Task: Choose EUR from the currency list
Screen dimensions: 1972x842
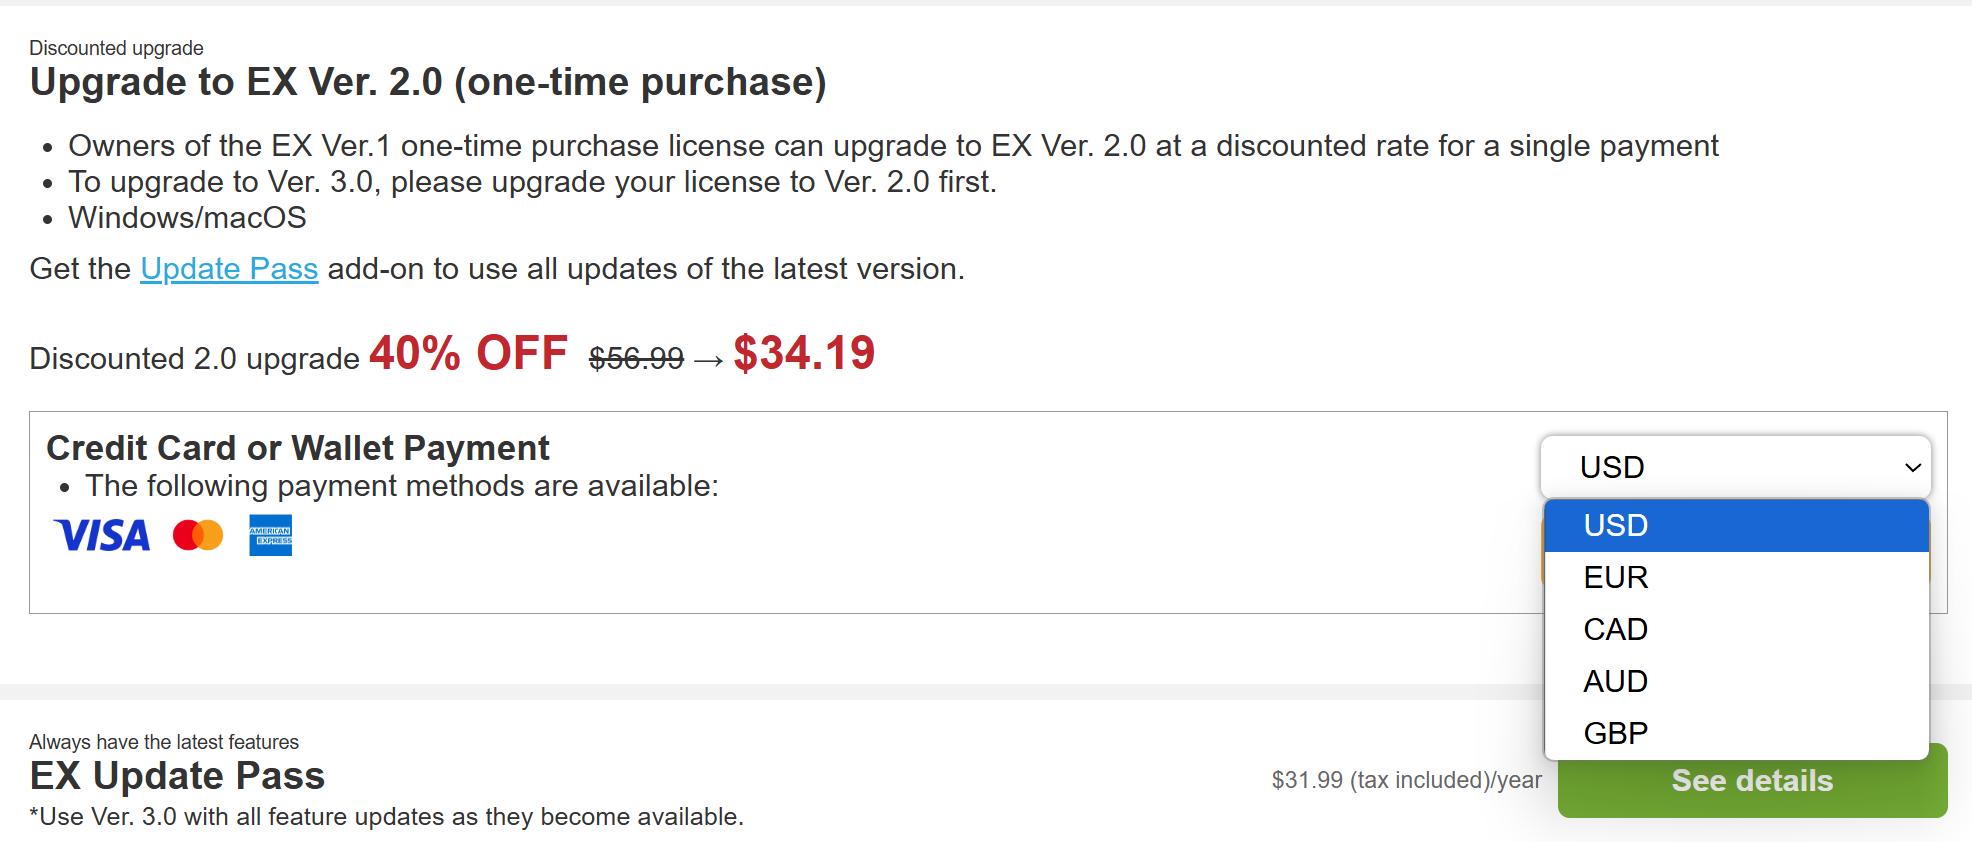Action: [1736, 577]
